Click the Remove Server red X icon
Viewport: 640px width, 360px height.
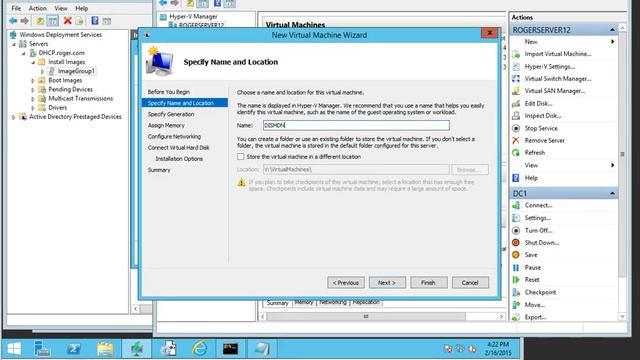click(516, 140)
